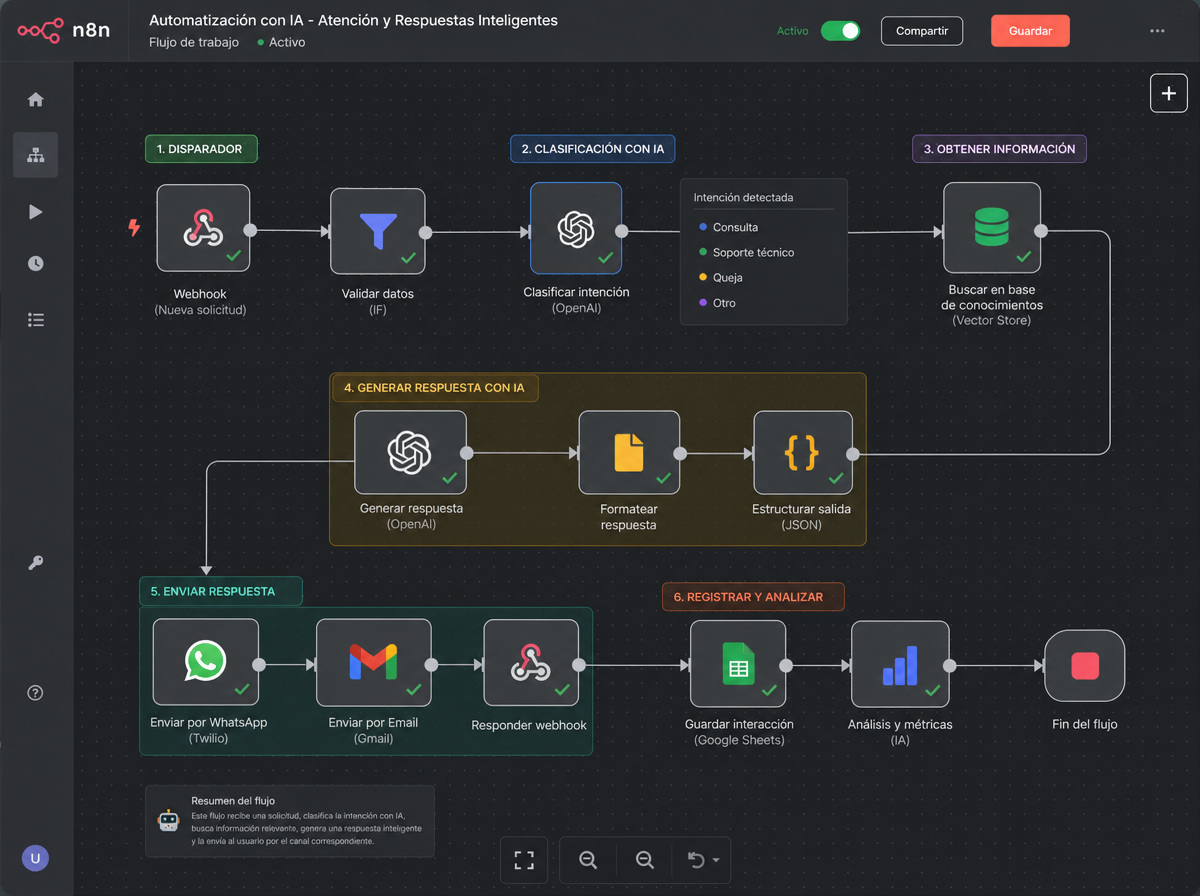Click the Guardar button
Screen dimensions: 1200x896
(x=1030, y=31)
